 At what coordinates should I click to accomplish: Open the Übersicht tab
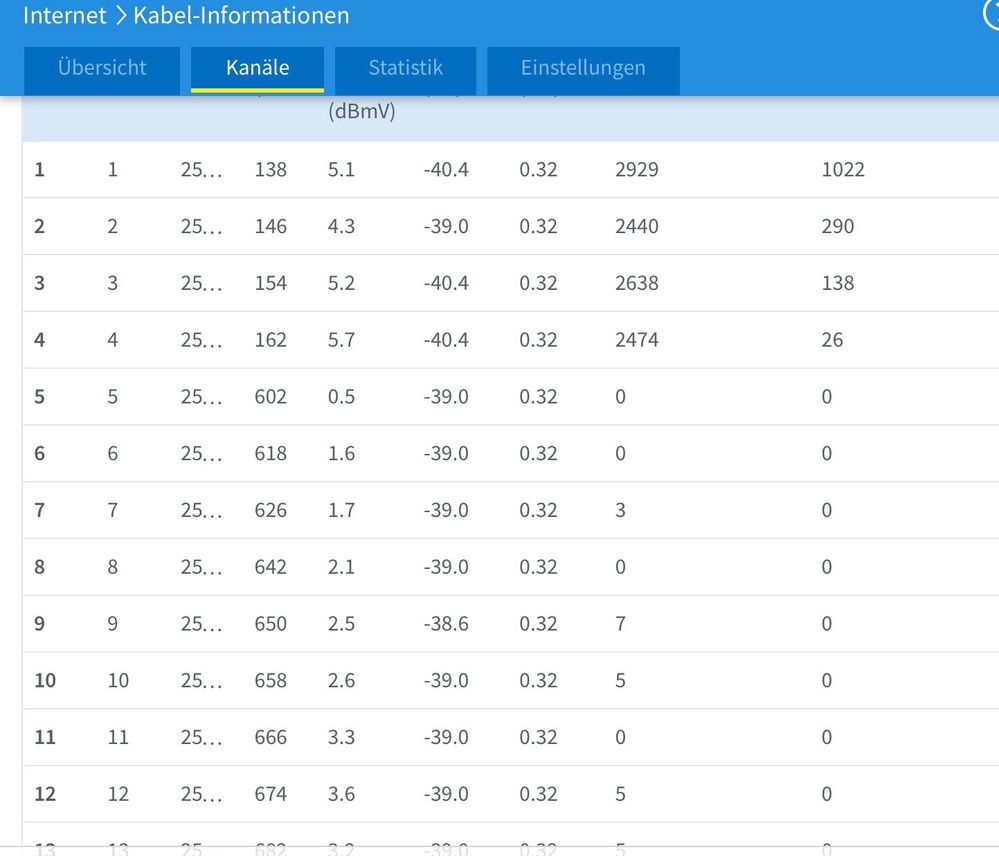pyautogui.click(x=102, y=69)
